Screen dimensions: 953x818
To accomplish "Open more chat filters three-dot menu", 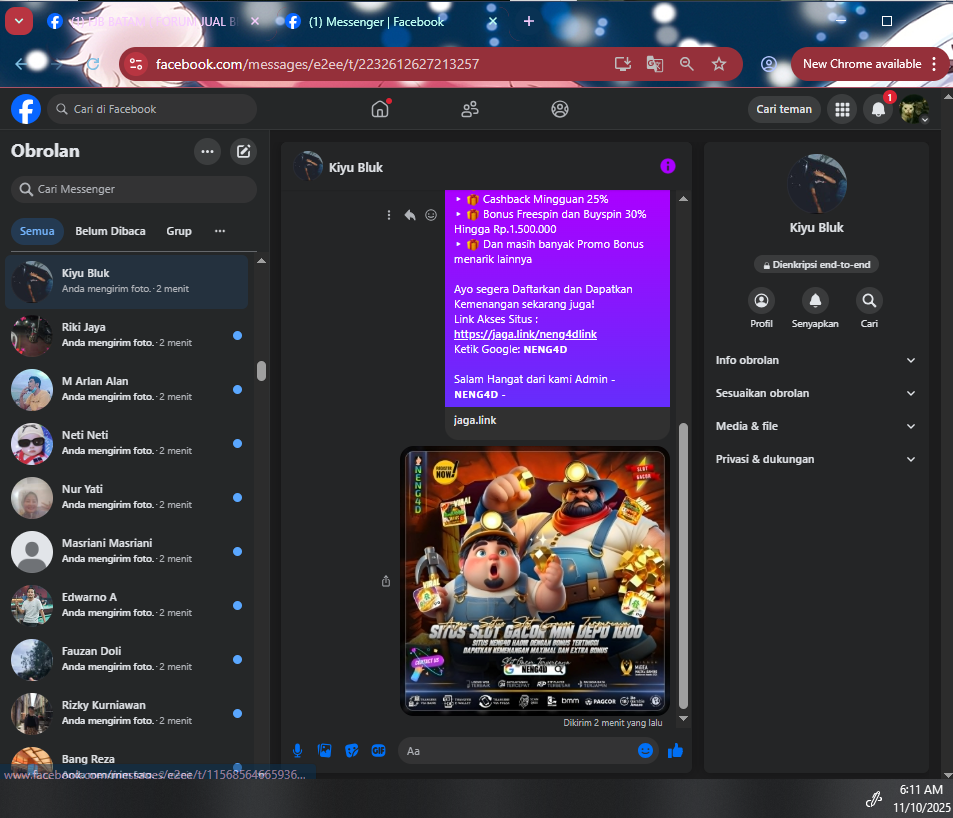I will click(x=220, y=231).
